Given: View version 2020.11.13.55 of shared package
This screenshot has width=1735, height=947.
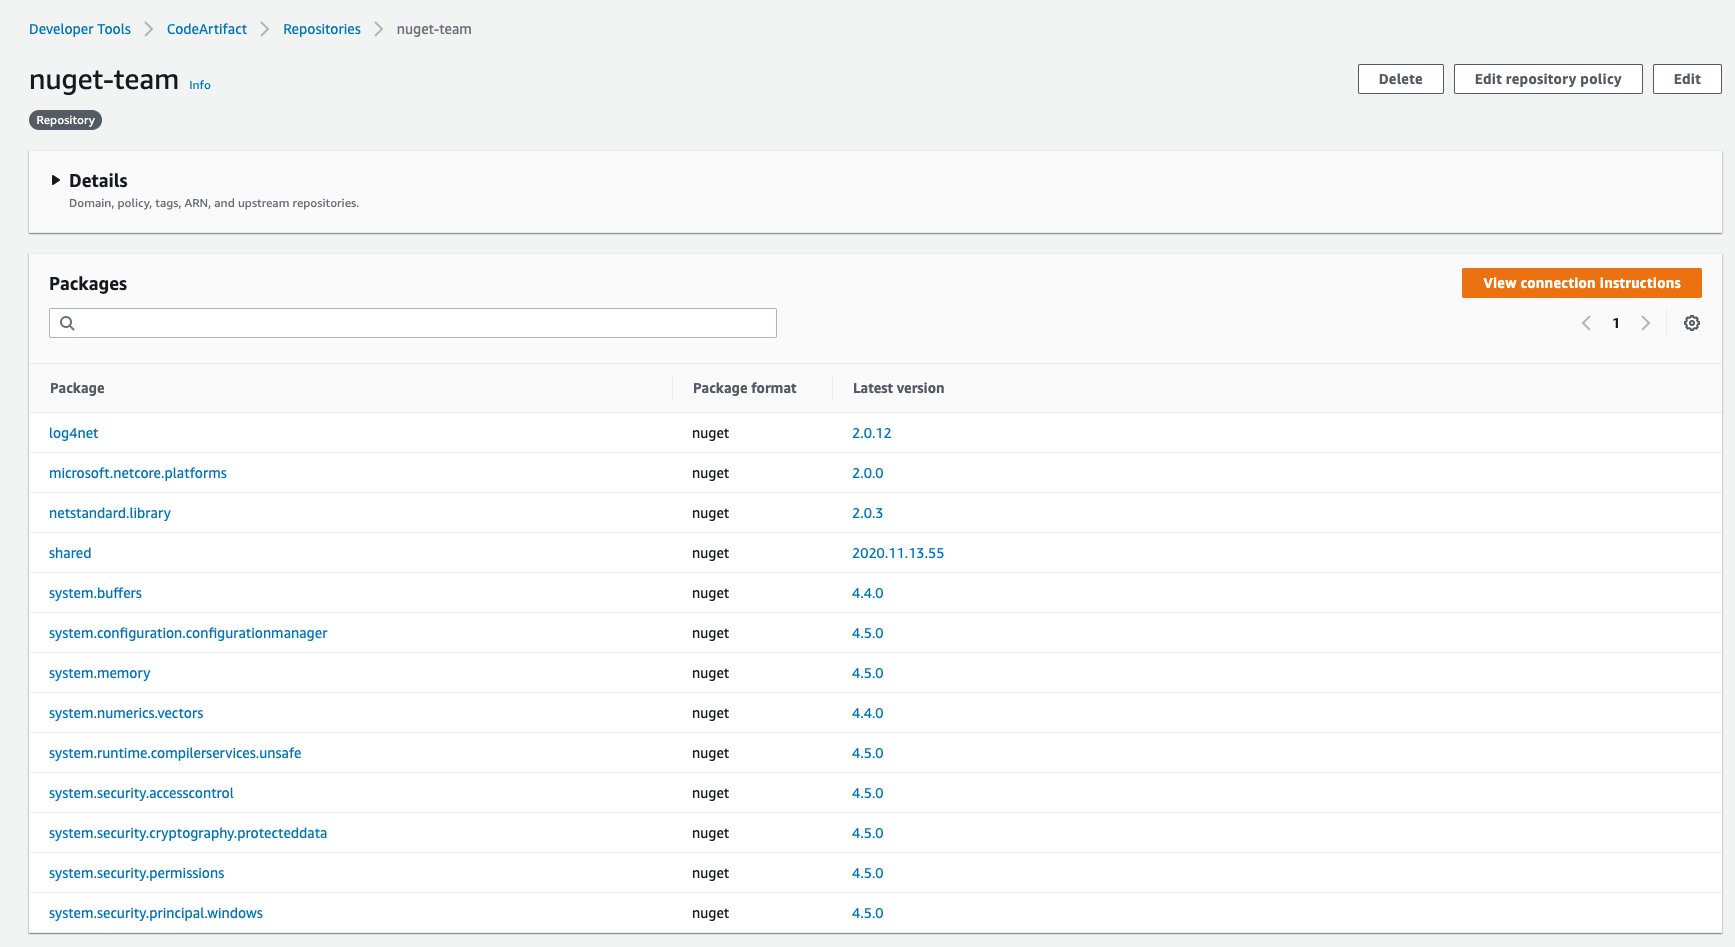Looking at the screenshot, I should [x=898, y=552].
